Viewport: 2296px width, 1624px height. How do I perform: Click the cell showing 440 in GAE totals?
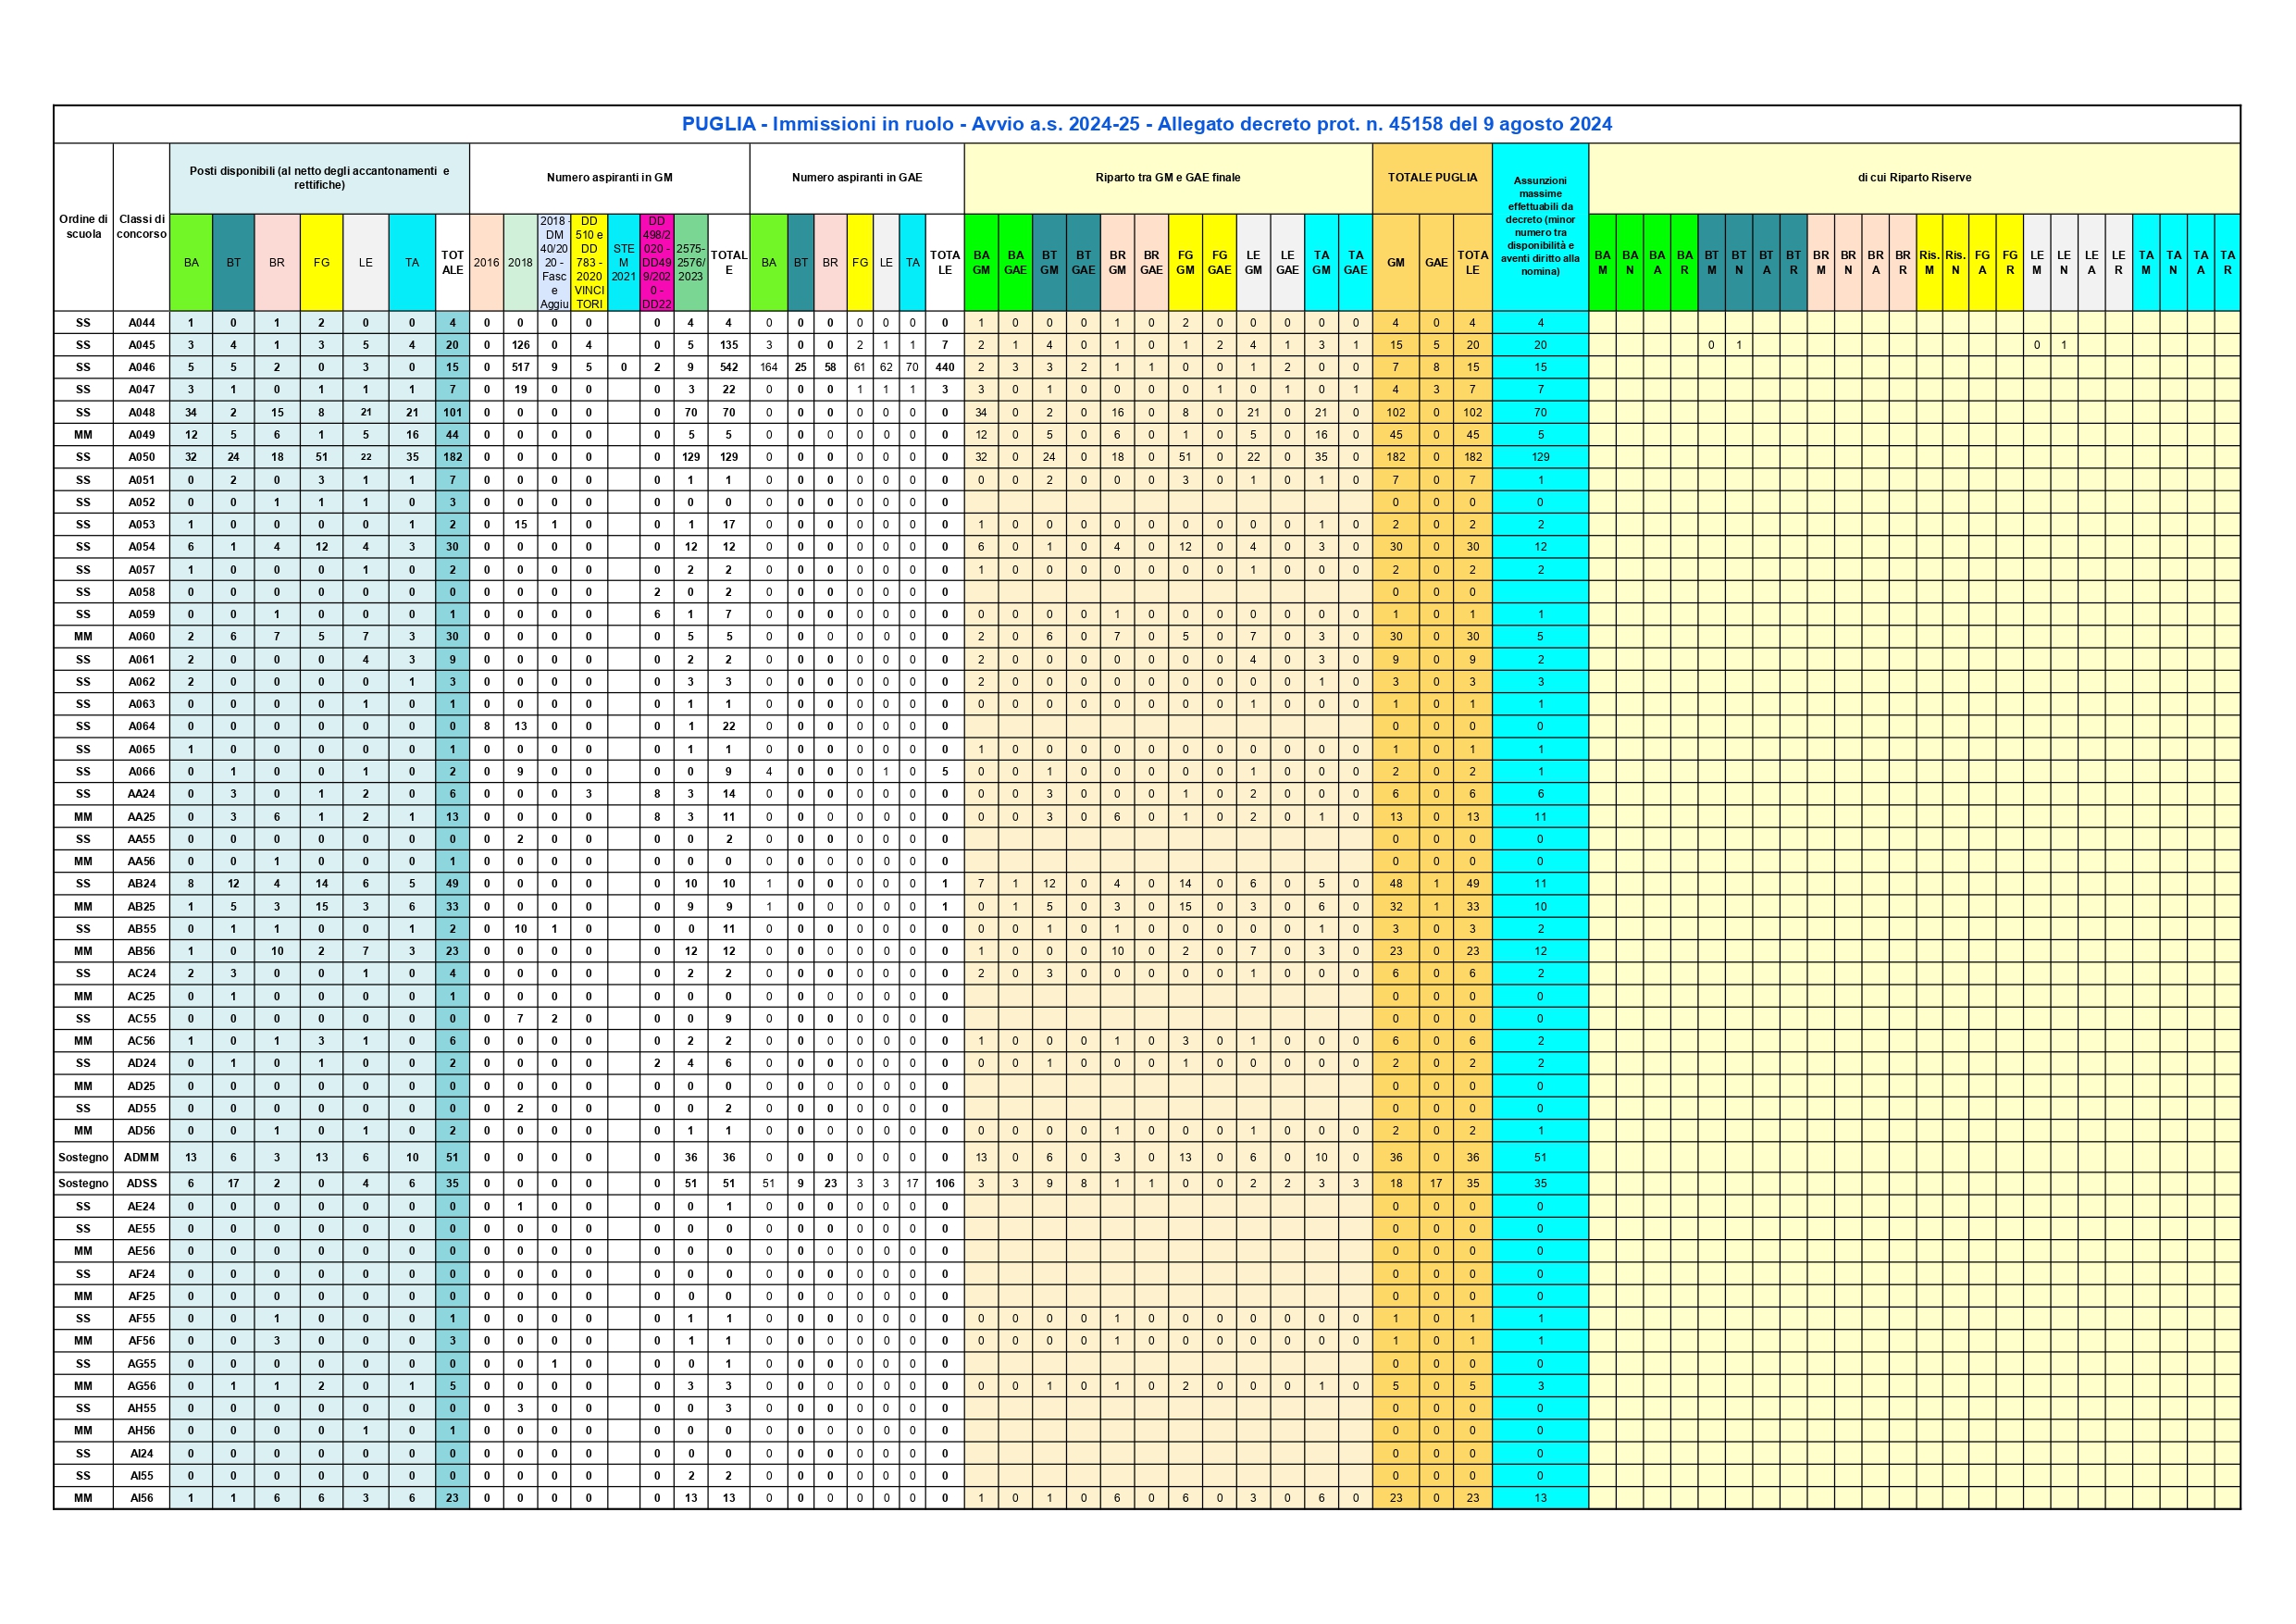pyautogui.click(x=944, y=367)
